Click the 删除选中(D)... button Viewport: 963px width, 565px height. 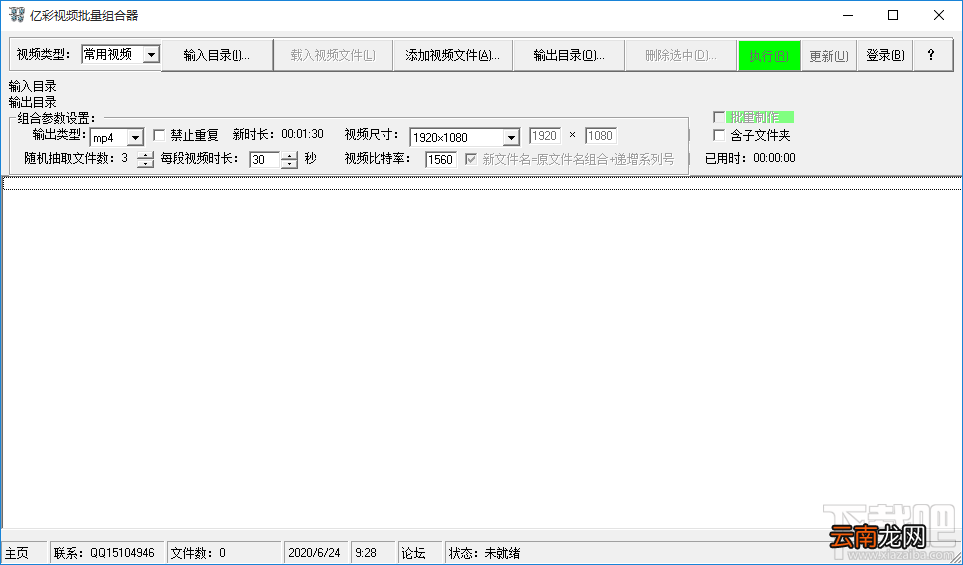pyautogui.click(x=680, y=56)
